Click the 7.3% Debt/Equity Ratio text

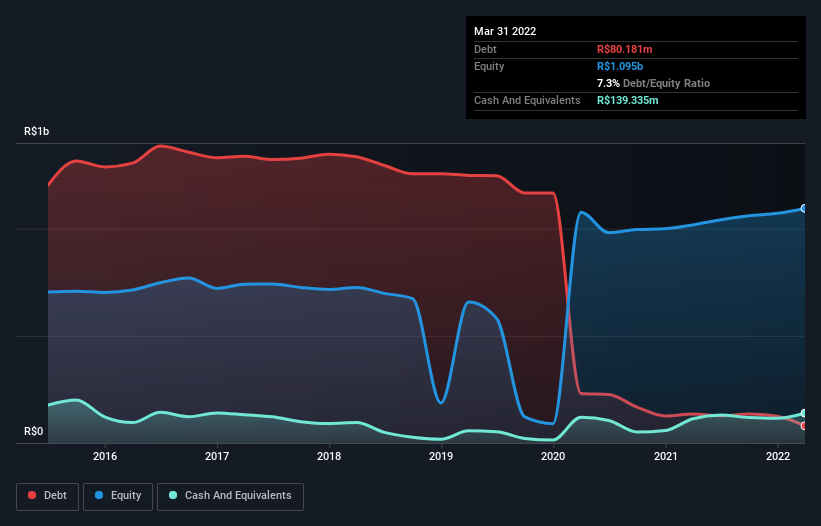tap(653, 83)
